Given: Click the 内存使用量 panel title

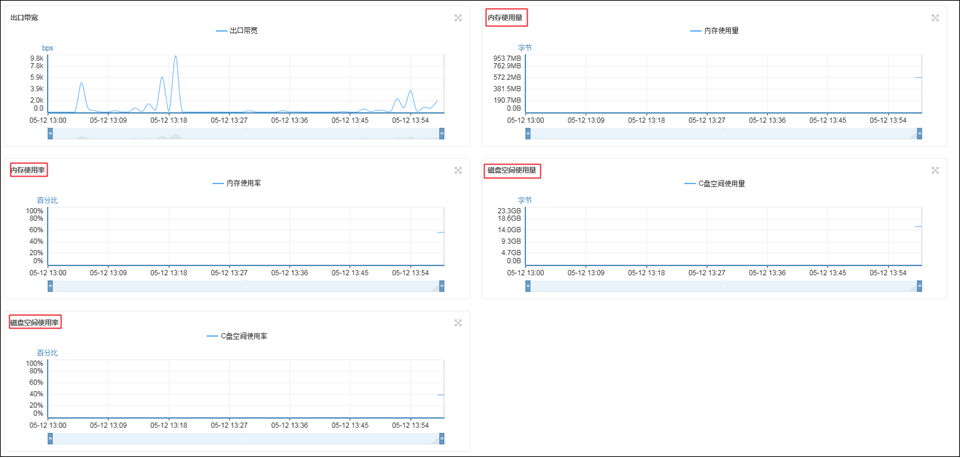Looking at the screenshot, I should [506, 18].
